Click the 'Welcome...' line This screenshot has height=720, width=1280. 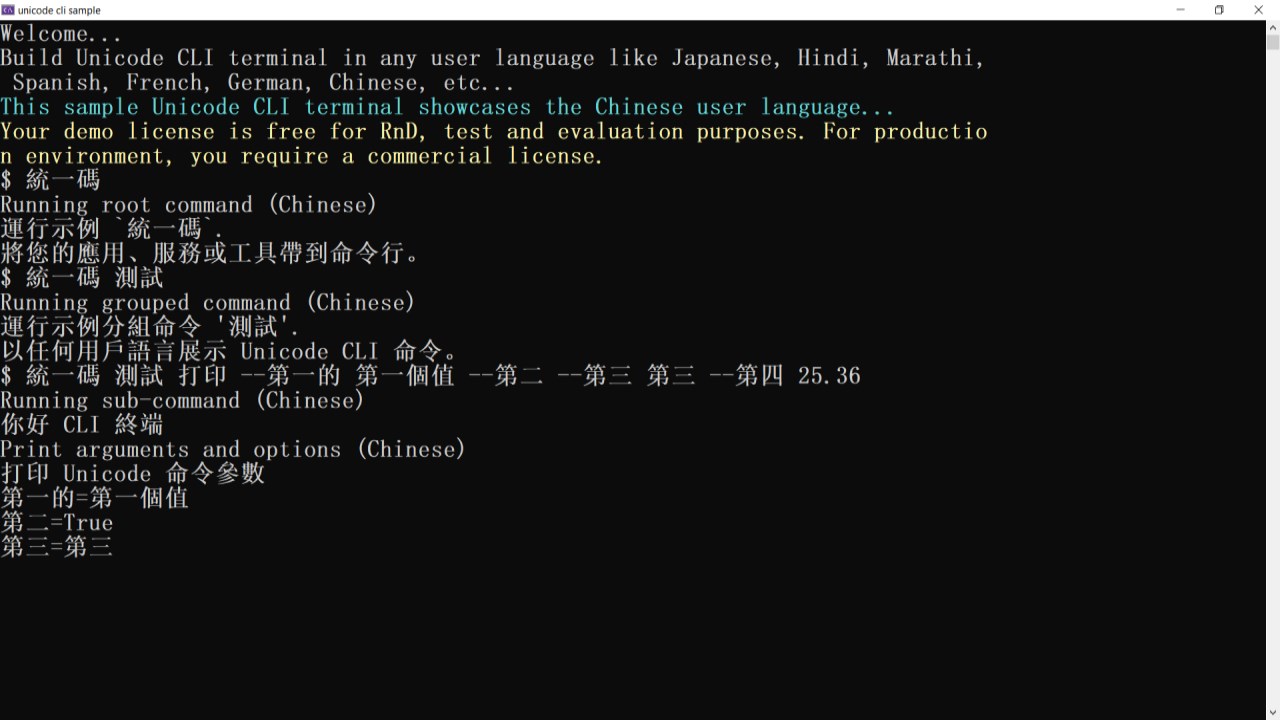[x=61, y=34]
